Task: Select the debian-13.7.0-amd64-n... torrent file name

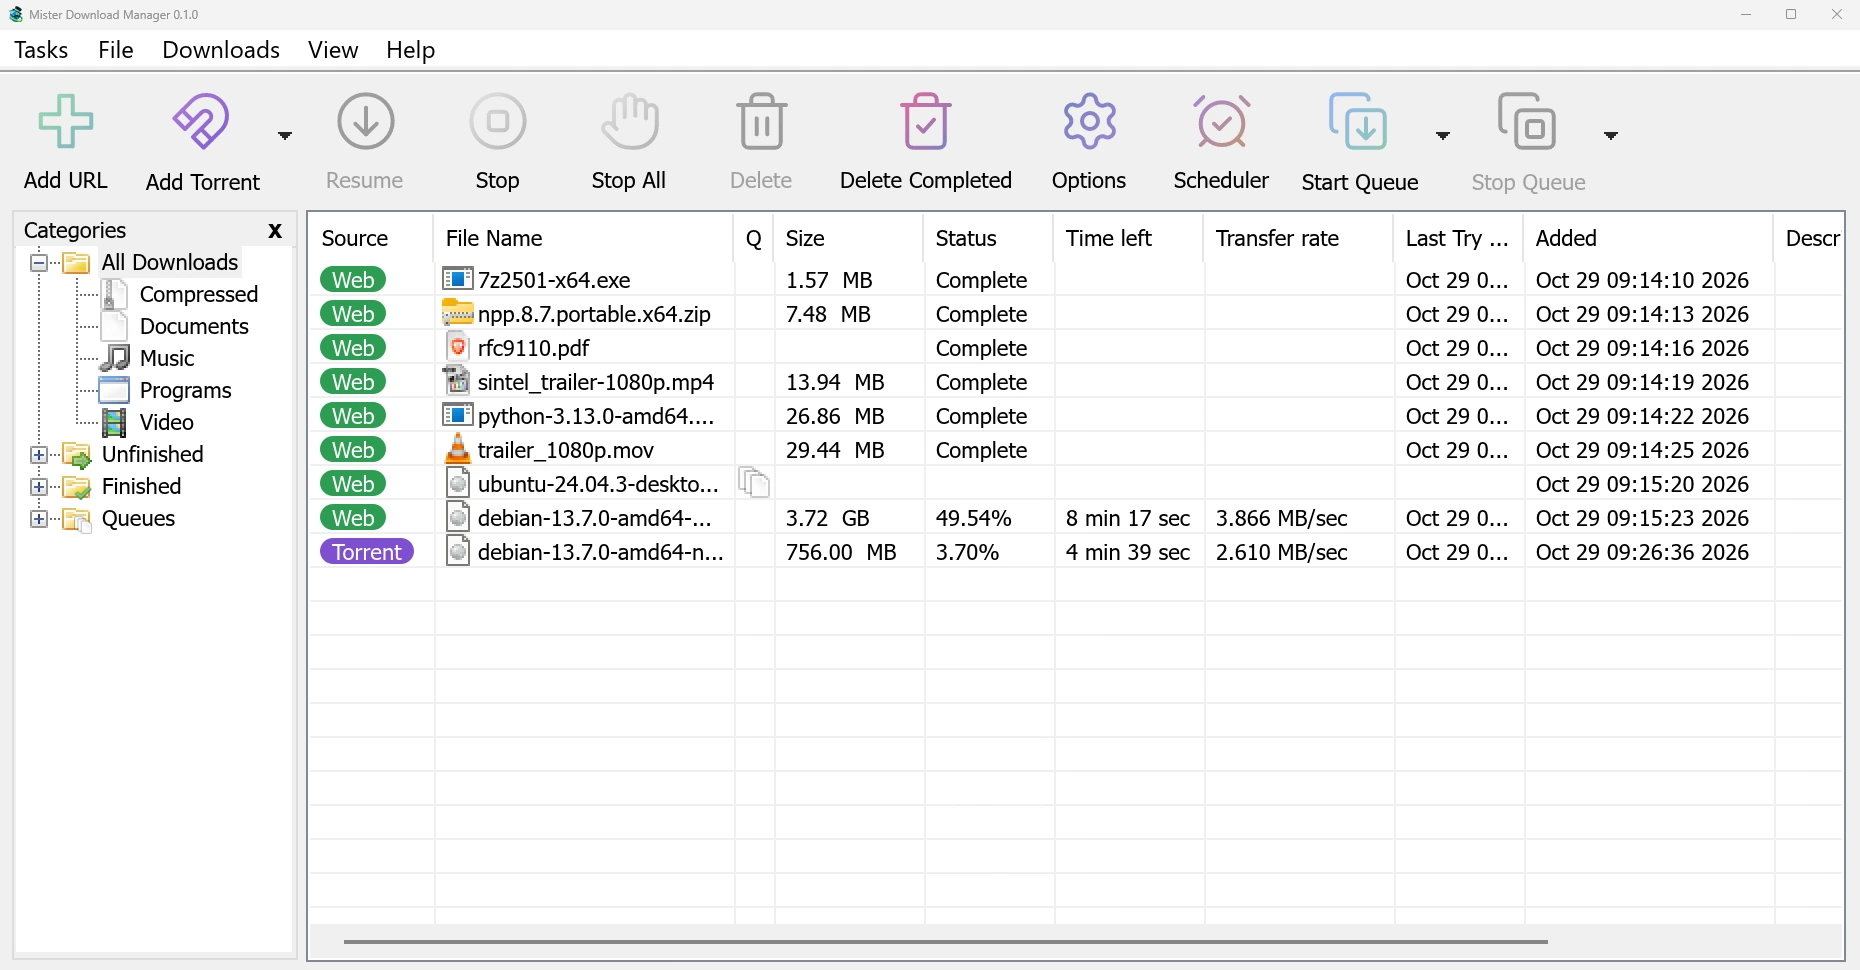Action: point(601,552)
